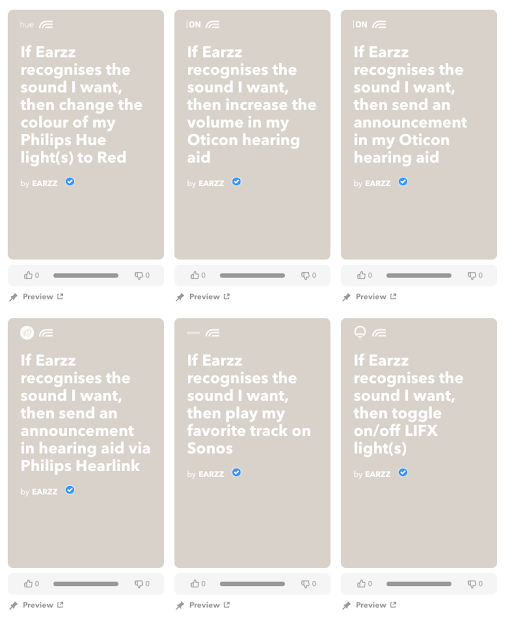Click verified badge on Philips Hue card

pyautogui.click(x=70, y=182)
